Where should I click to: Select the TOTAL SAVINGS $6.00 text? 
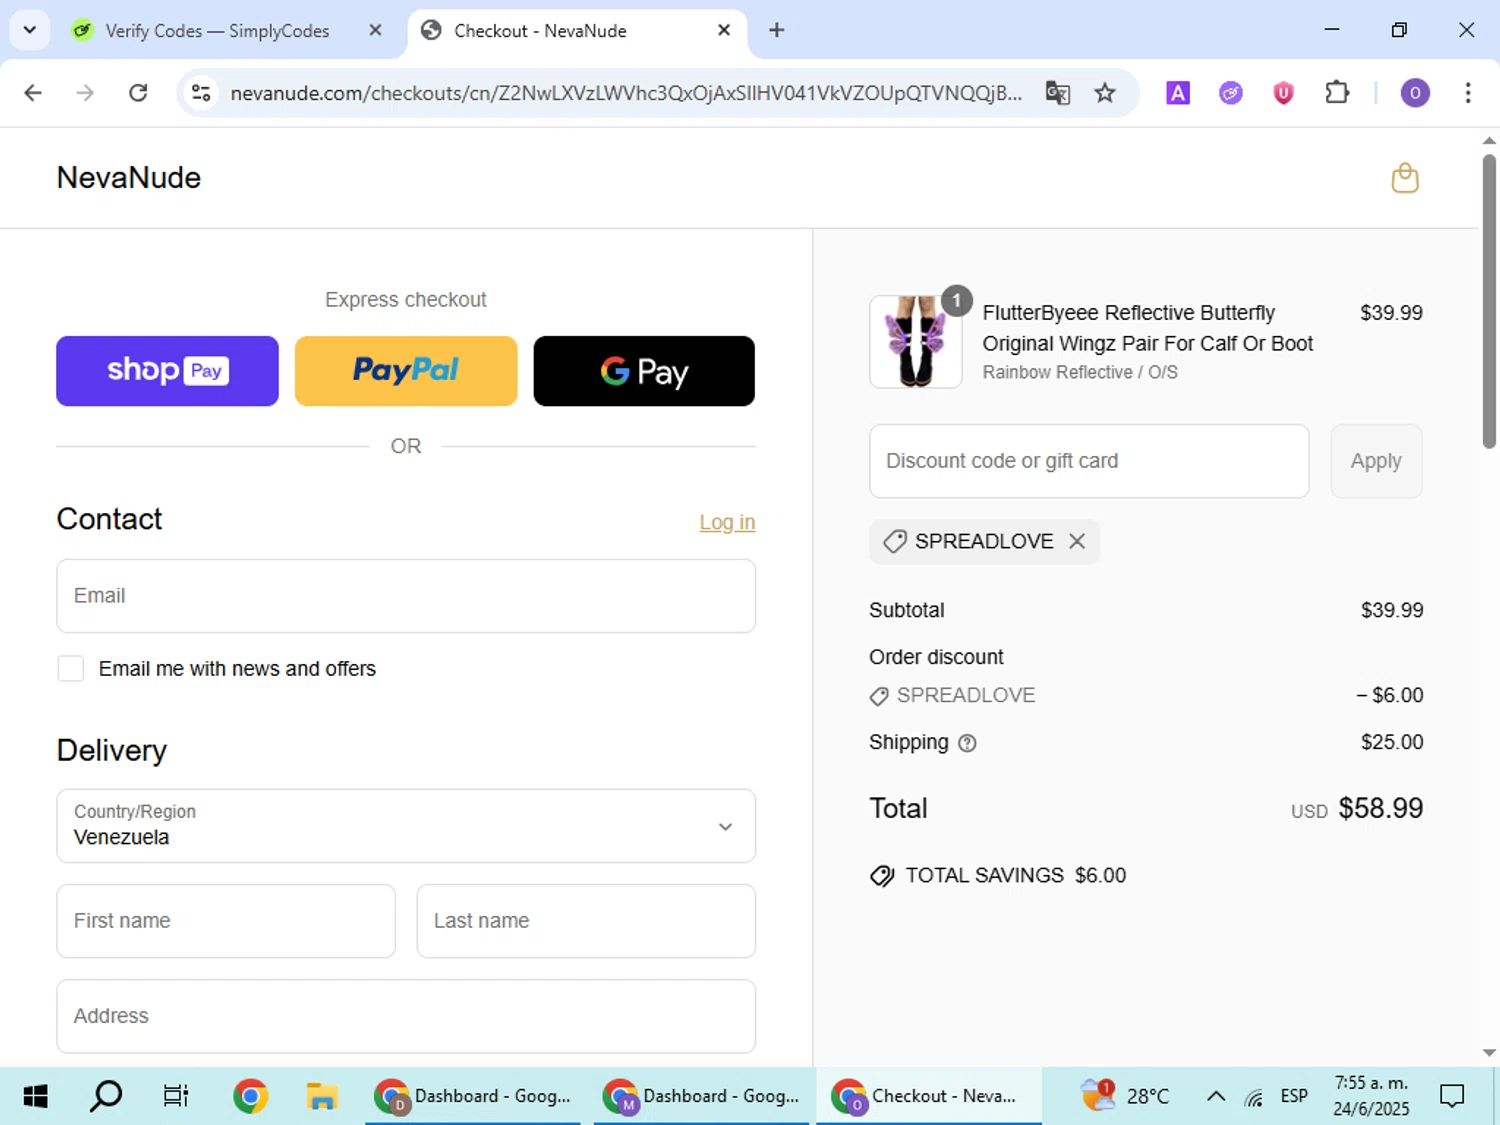pos(1016,876)
